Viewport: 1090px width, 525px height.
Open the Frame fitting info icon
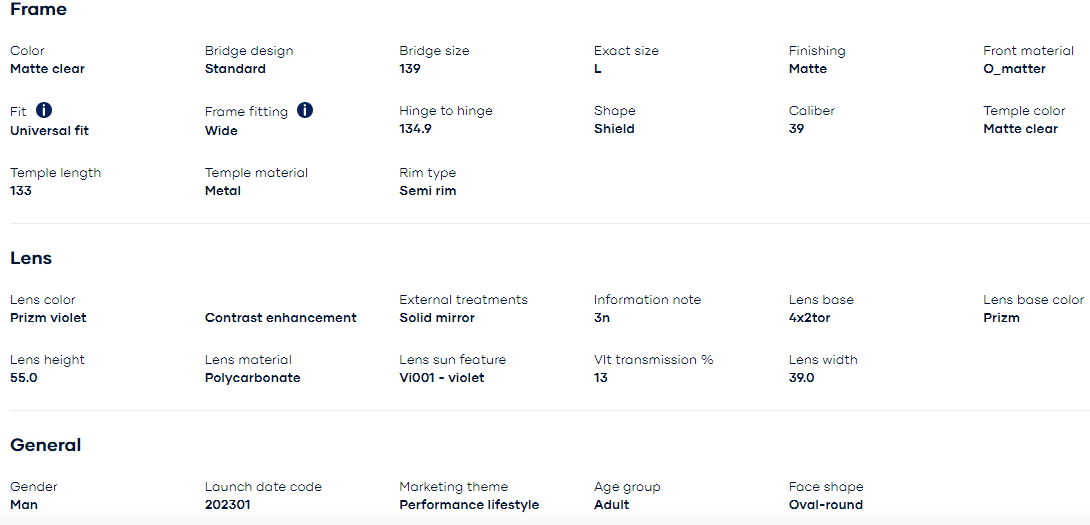305,110
